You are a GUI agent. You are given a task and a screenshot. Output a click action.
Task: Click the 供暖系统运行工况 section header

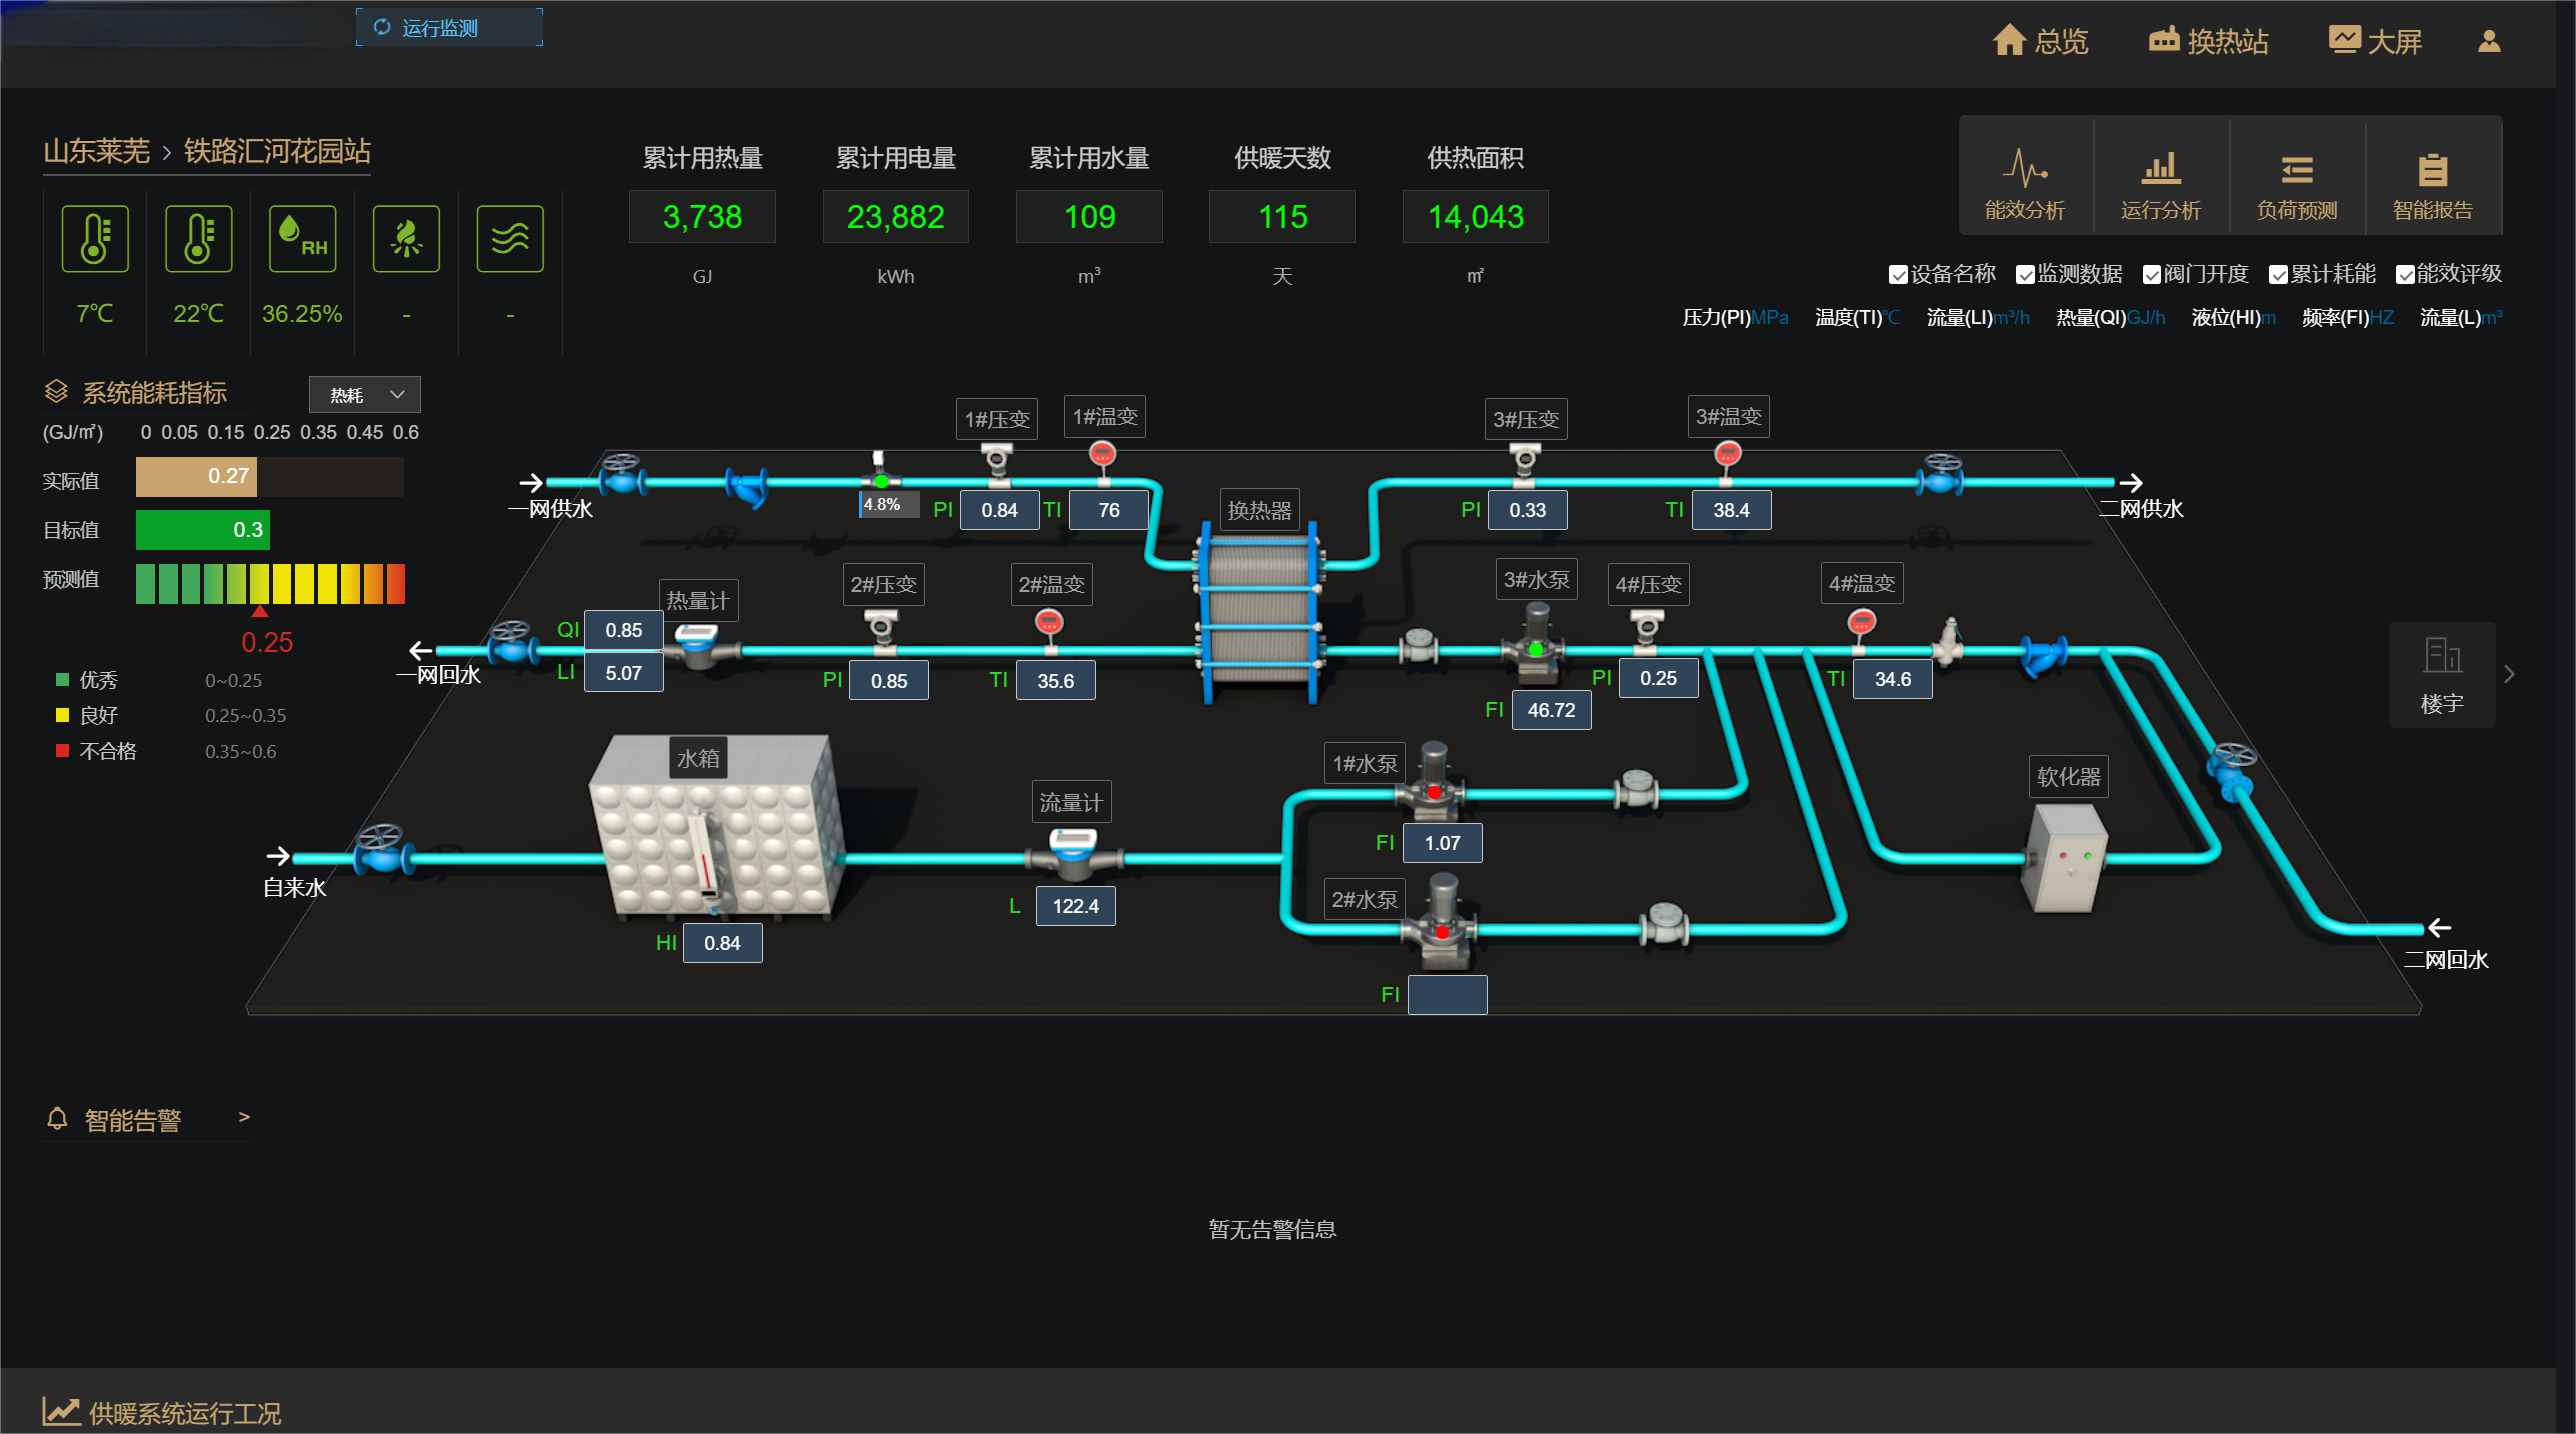tap(162, 1412)
